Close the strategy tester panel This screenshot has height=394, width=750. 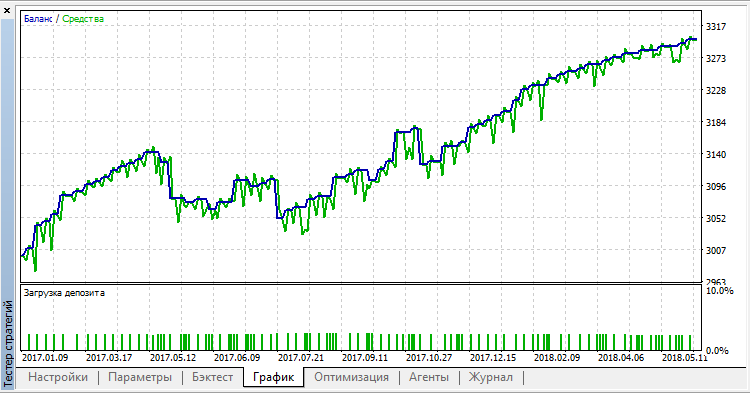pos(7,10)
